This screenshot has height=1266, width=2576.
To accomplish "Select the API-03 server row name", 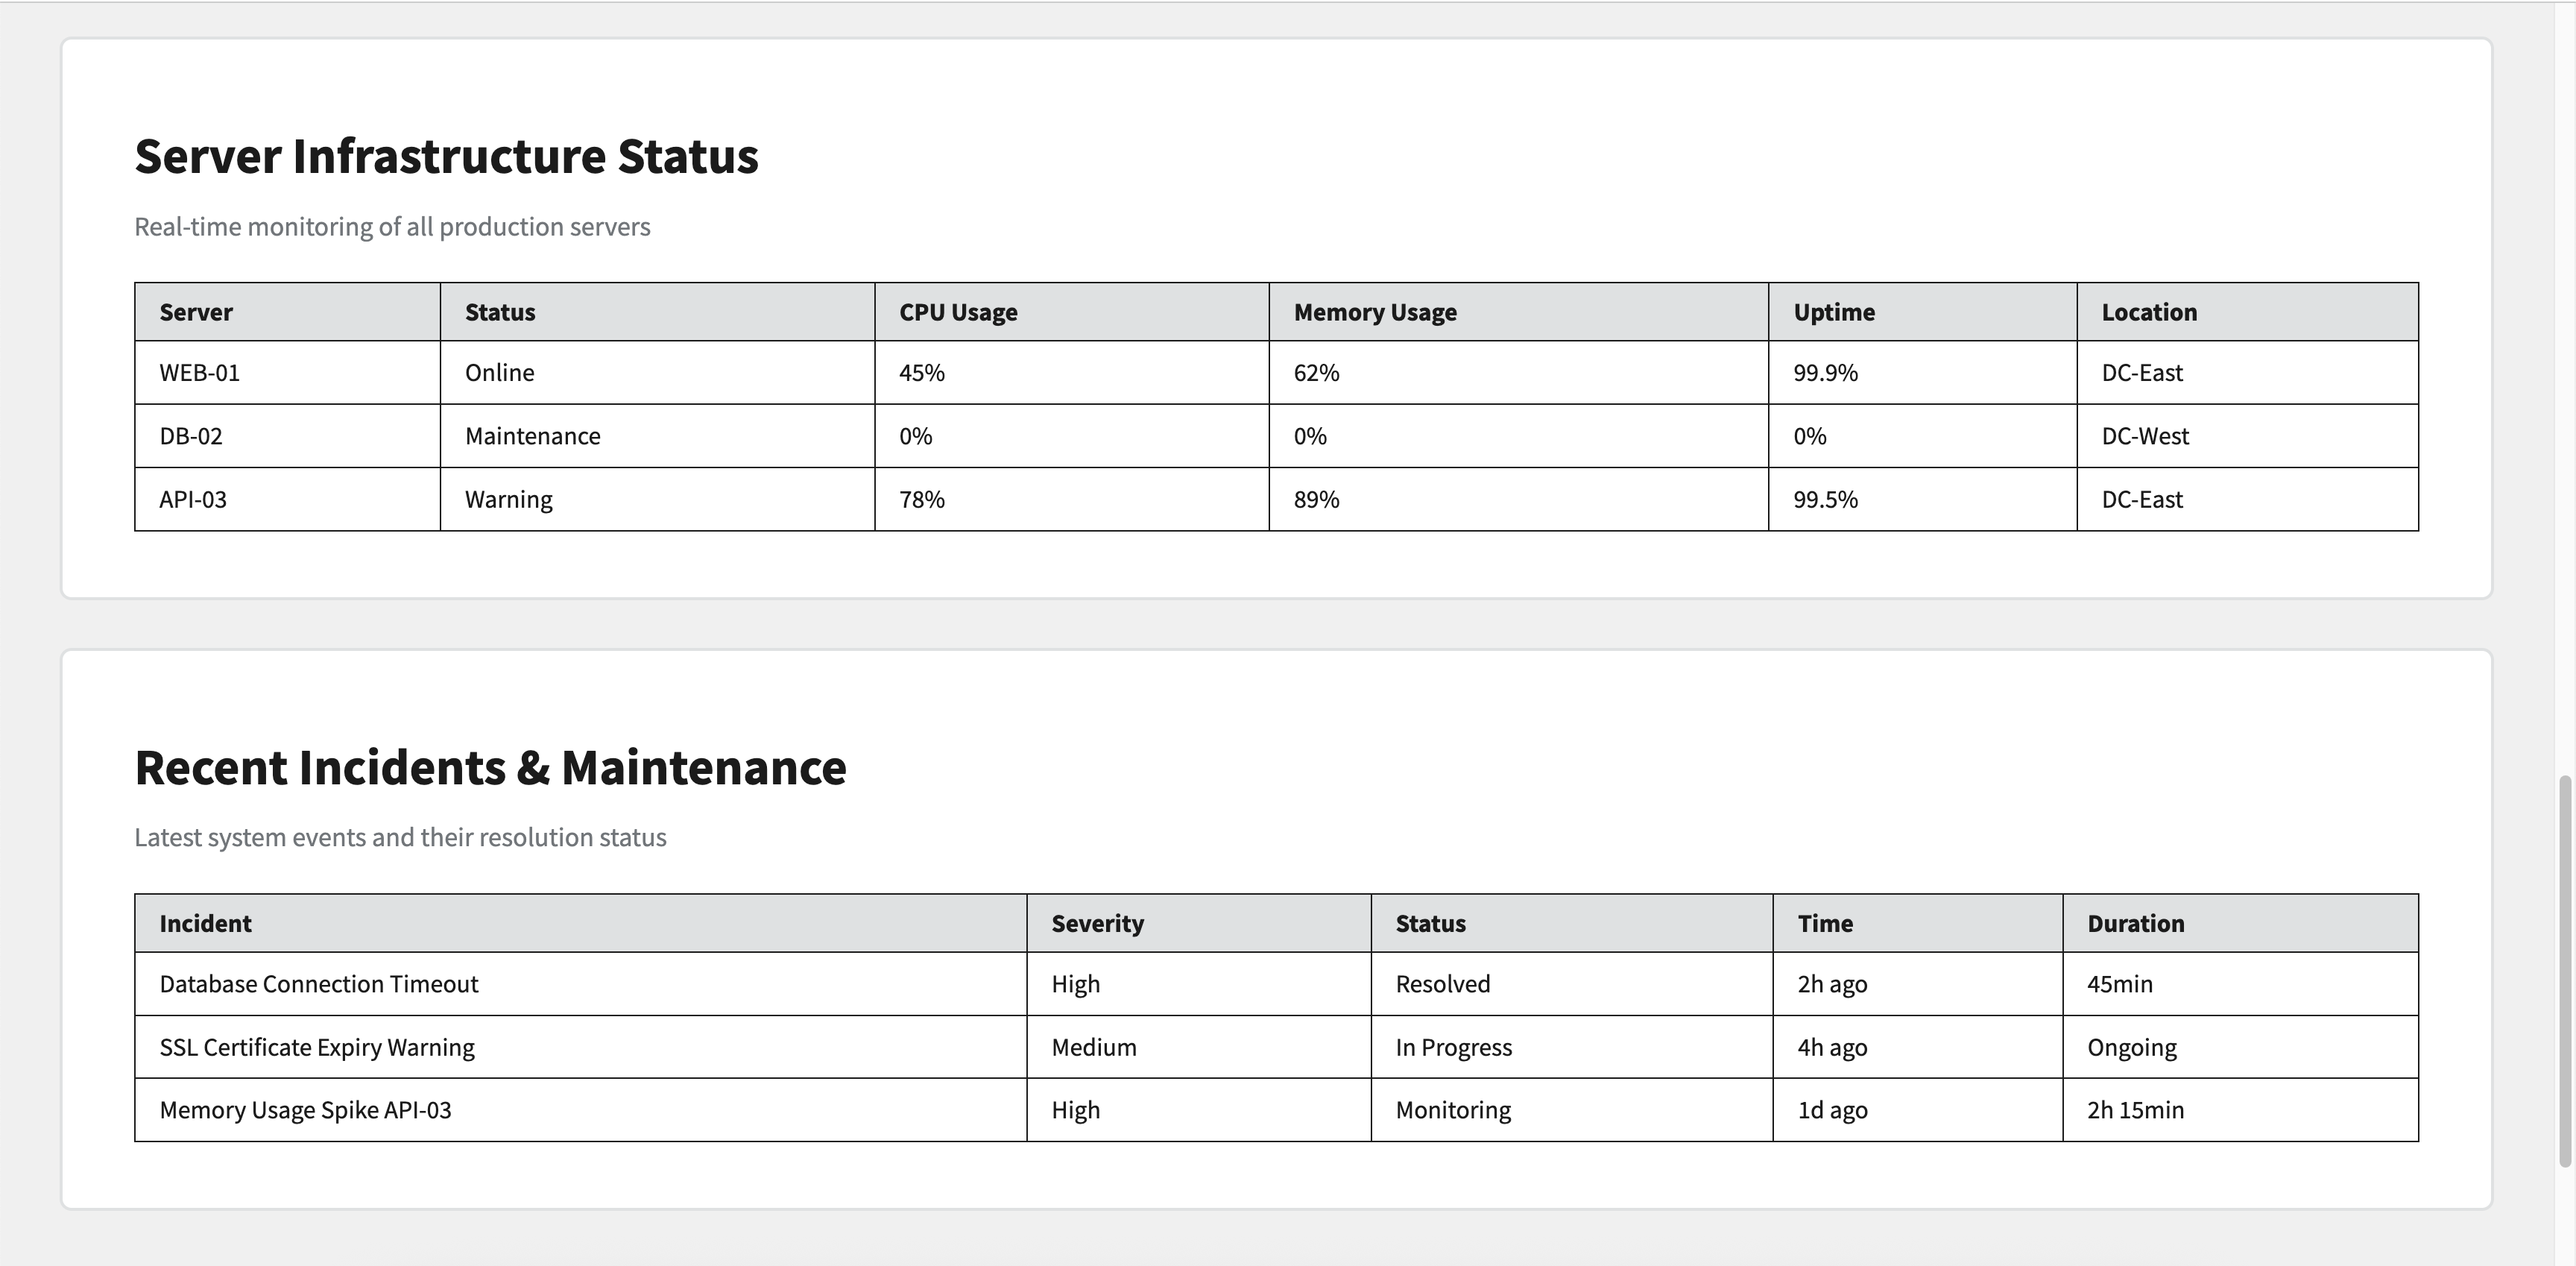I will point(193,499).
